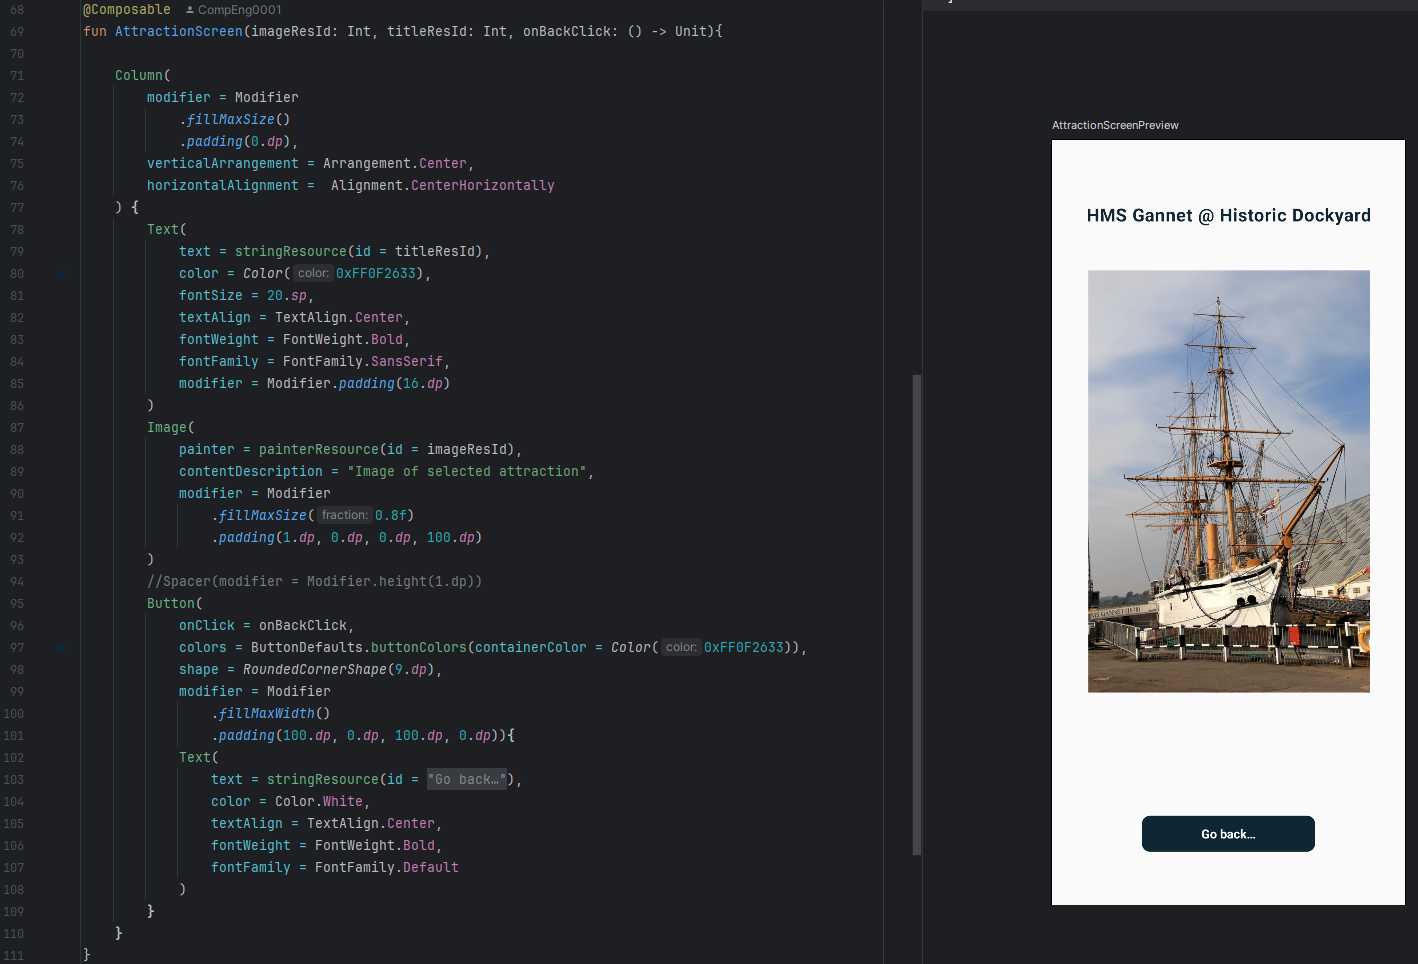Click the AttractionScreenPreview label
The height and width of the screenshot is (964, 1418).
pyautogui.click(x=1115, y=125)
